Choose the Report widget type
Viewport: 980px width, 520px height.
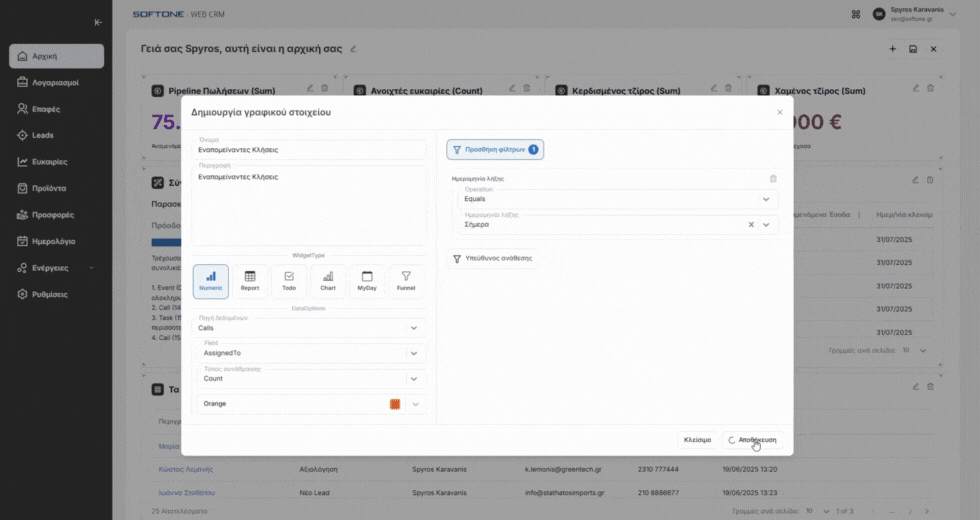[x=250, y=281]
